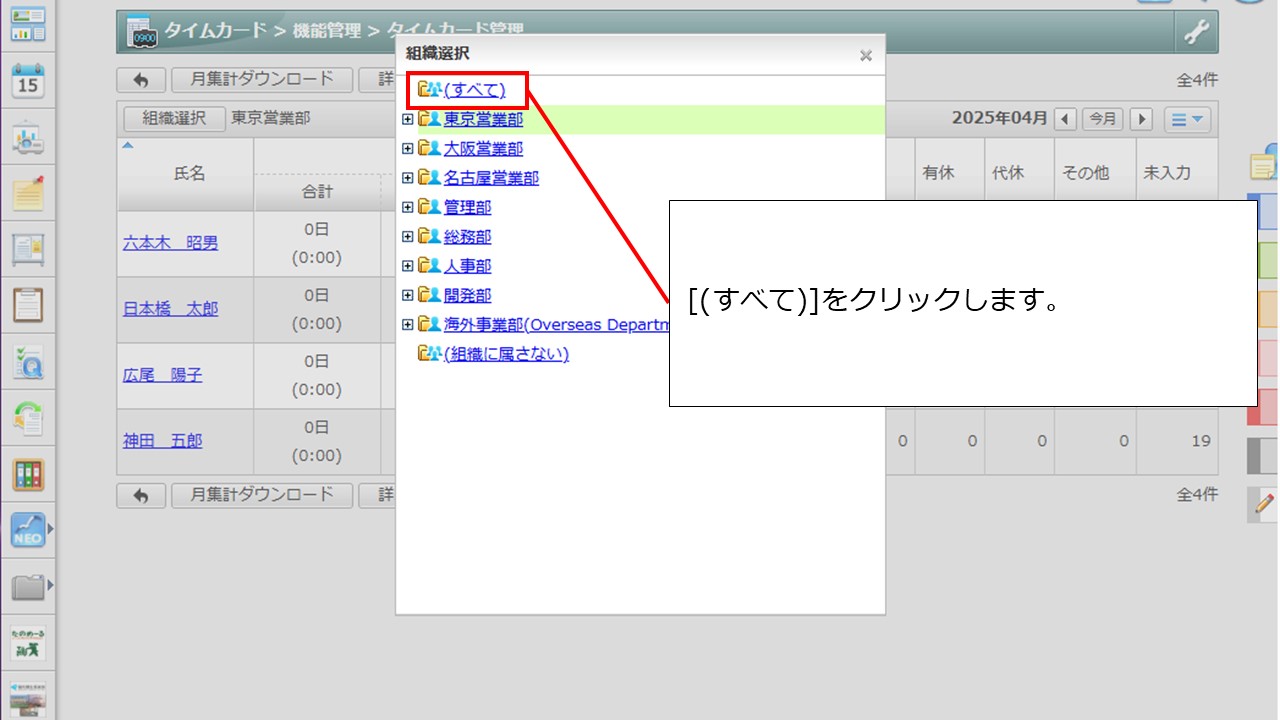1280x720 pixels.
Task: Open the calendar app icon in left sidebar
Action: (x=30, y=80)
